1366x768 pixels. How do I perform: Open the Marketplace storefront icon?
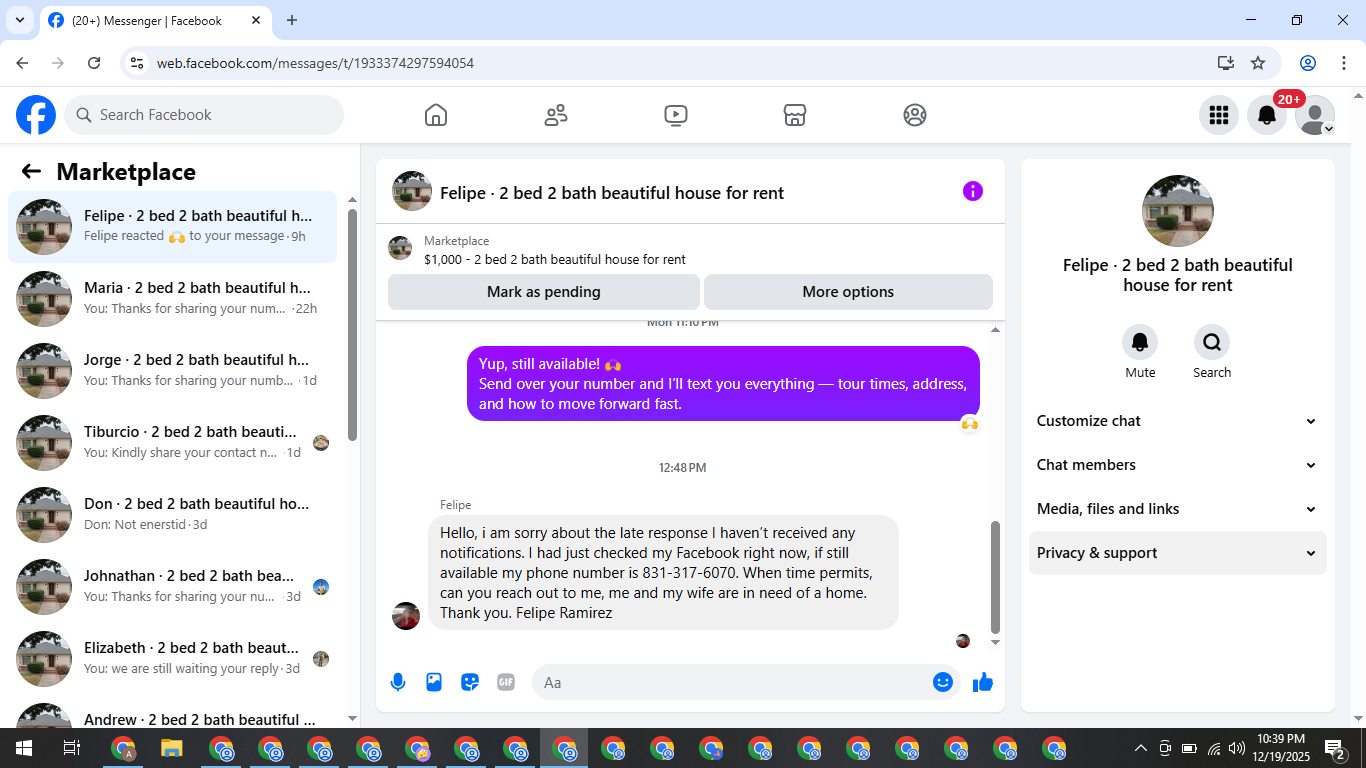click(795, 115)
